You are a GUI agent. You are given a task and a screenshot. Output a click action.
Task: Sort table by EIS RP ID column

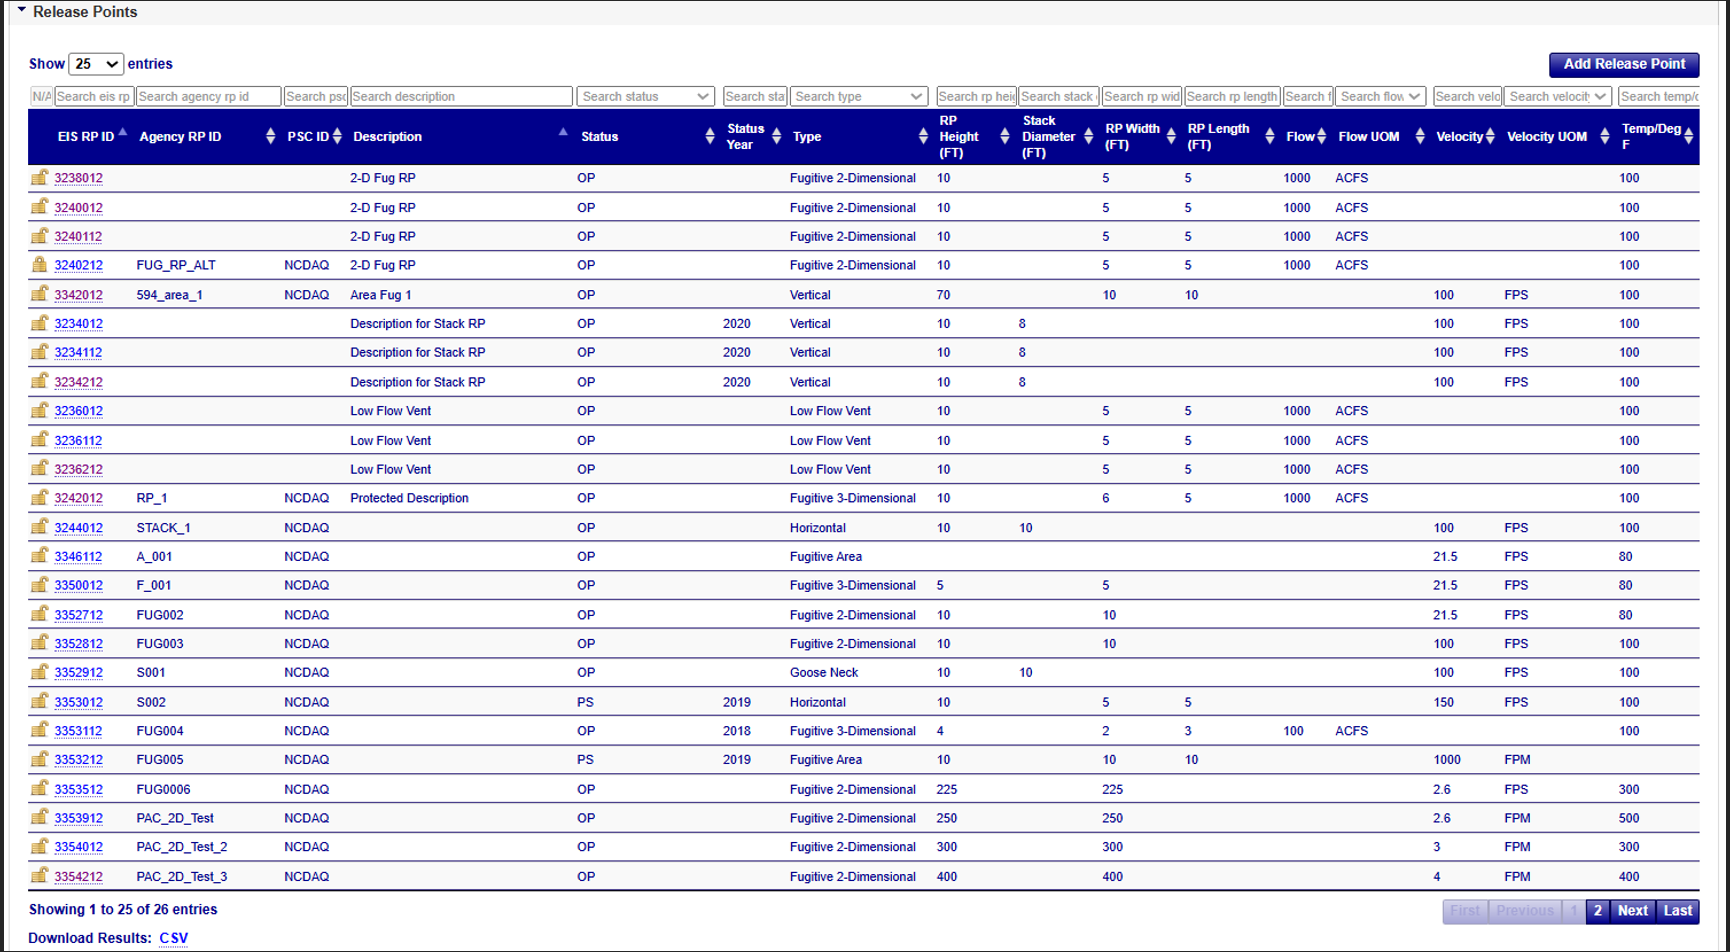(x=86, y=136)
